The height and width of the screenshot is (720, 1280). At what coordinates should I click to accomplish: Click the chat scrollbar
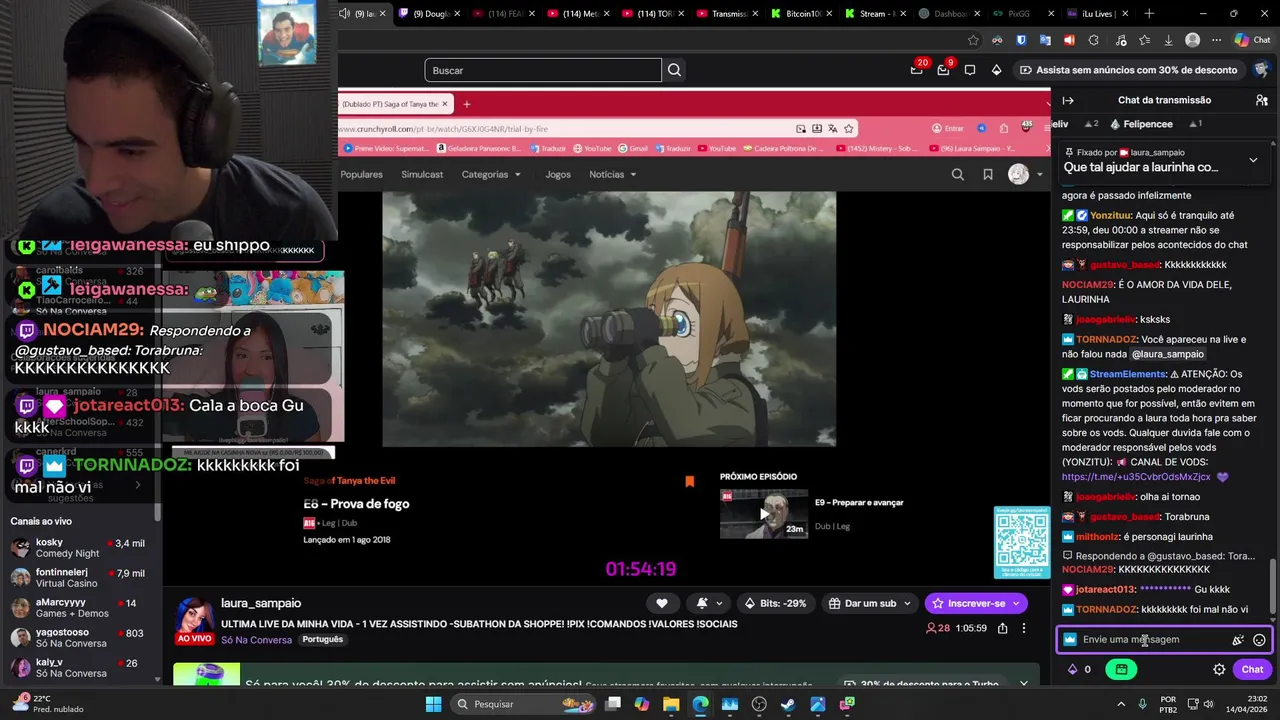(x=1273, y=585)
